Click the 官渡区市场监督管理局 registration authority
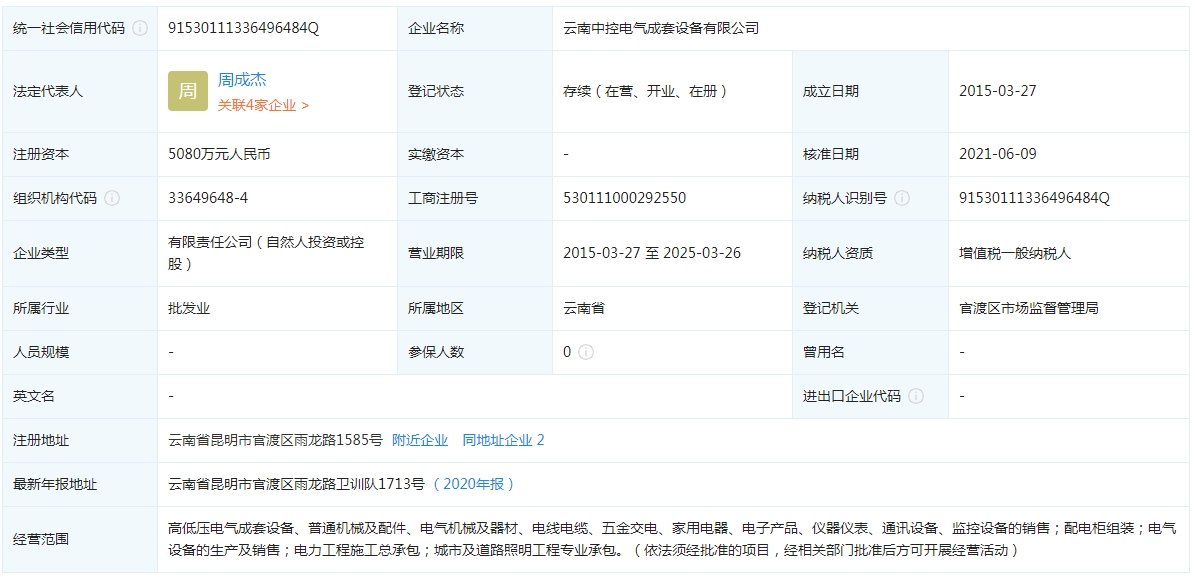This screenshot has width=1195, height=577. coord(1028,308)
